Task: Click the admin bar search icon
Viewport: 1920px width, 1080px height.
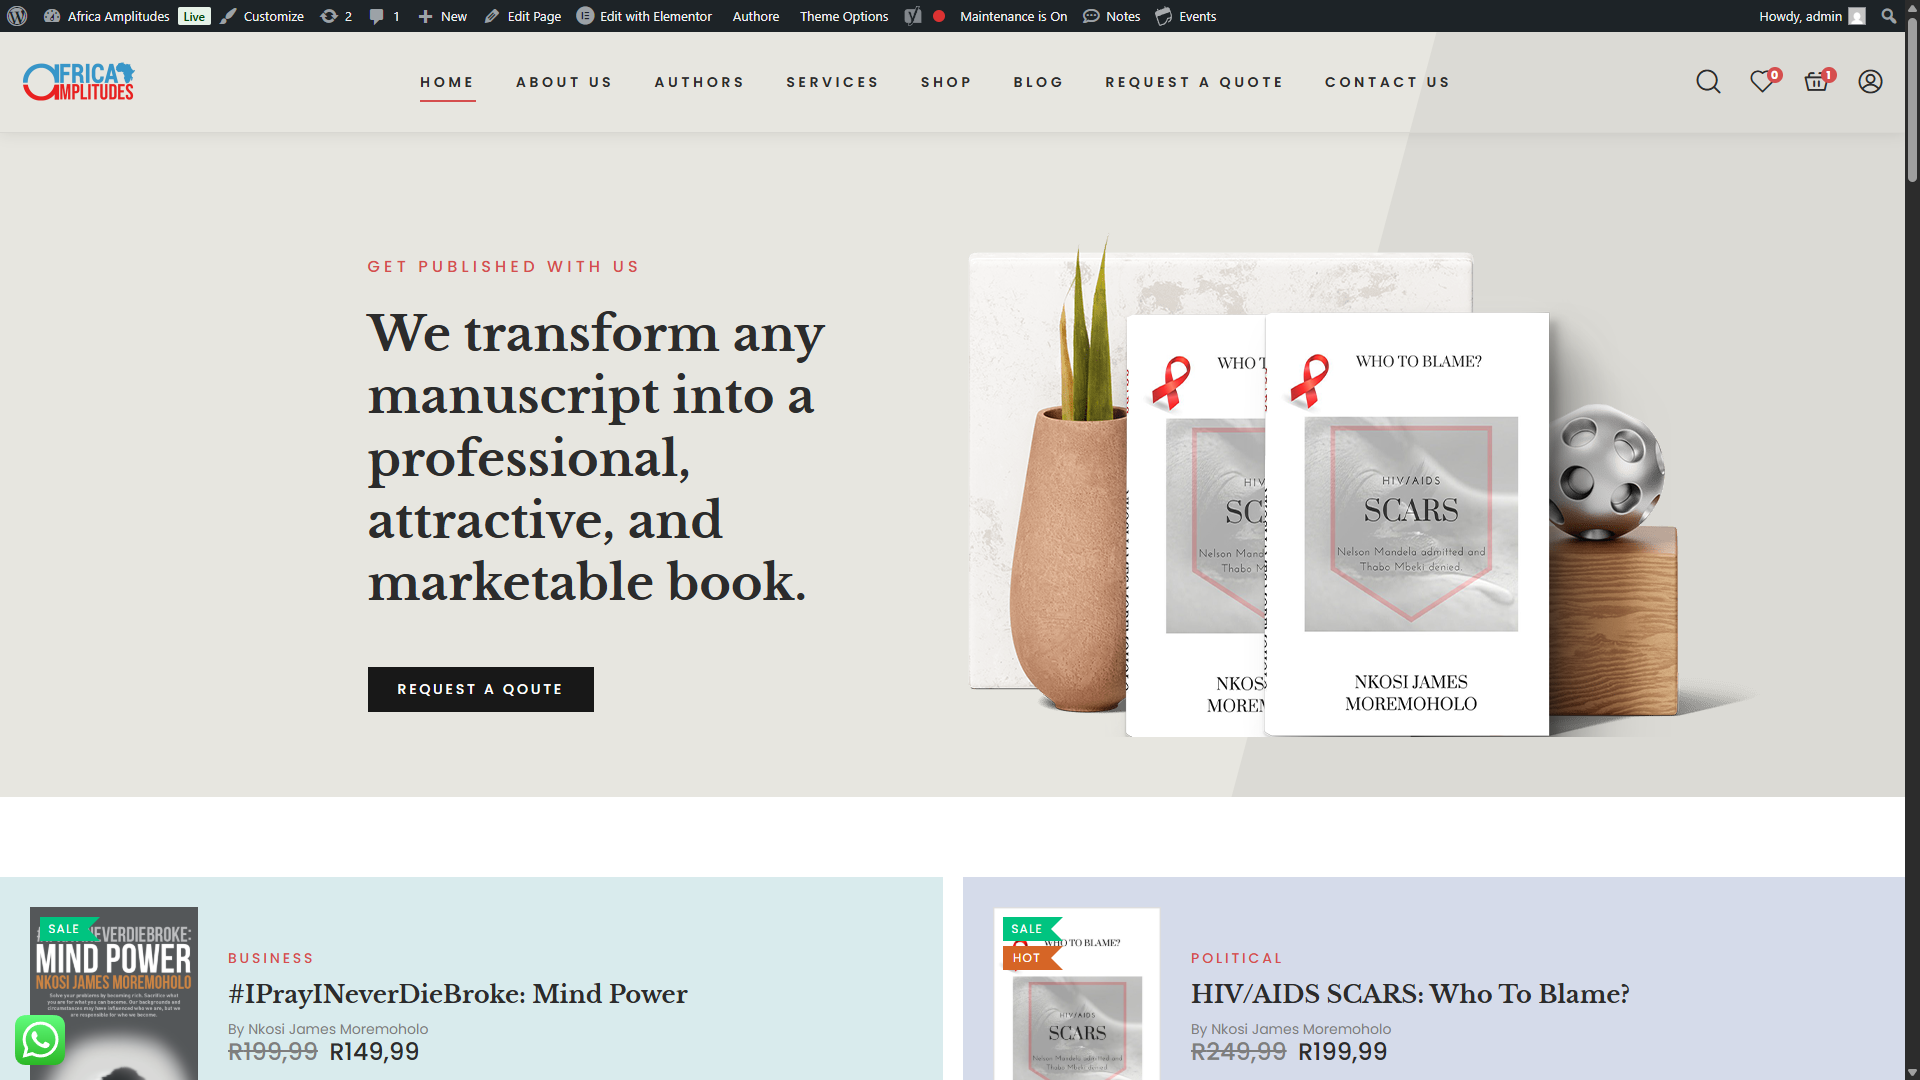Action: [x=1888, y=16]
